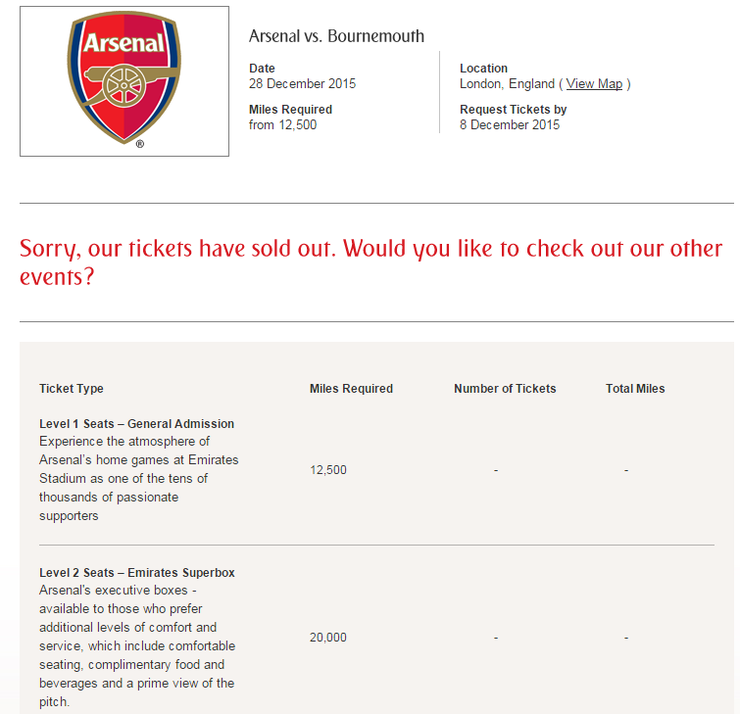This screenshot has height=714, width=740.
Task: Click the 8 December 2015 request deadline
Action: click(510, 125)
